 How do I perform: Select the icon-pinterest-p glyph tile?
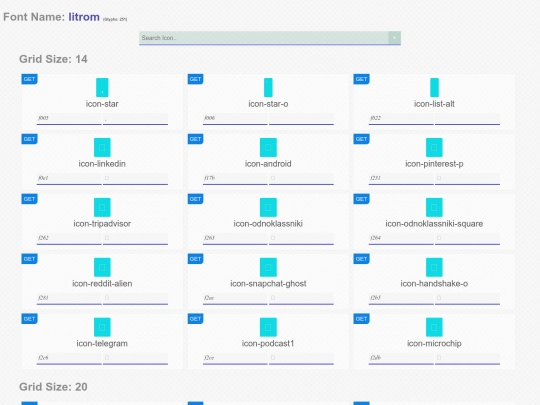(x=434, y=147)
